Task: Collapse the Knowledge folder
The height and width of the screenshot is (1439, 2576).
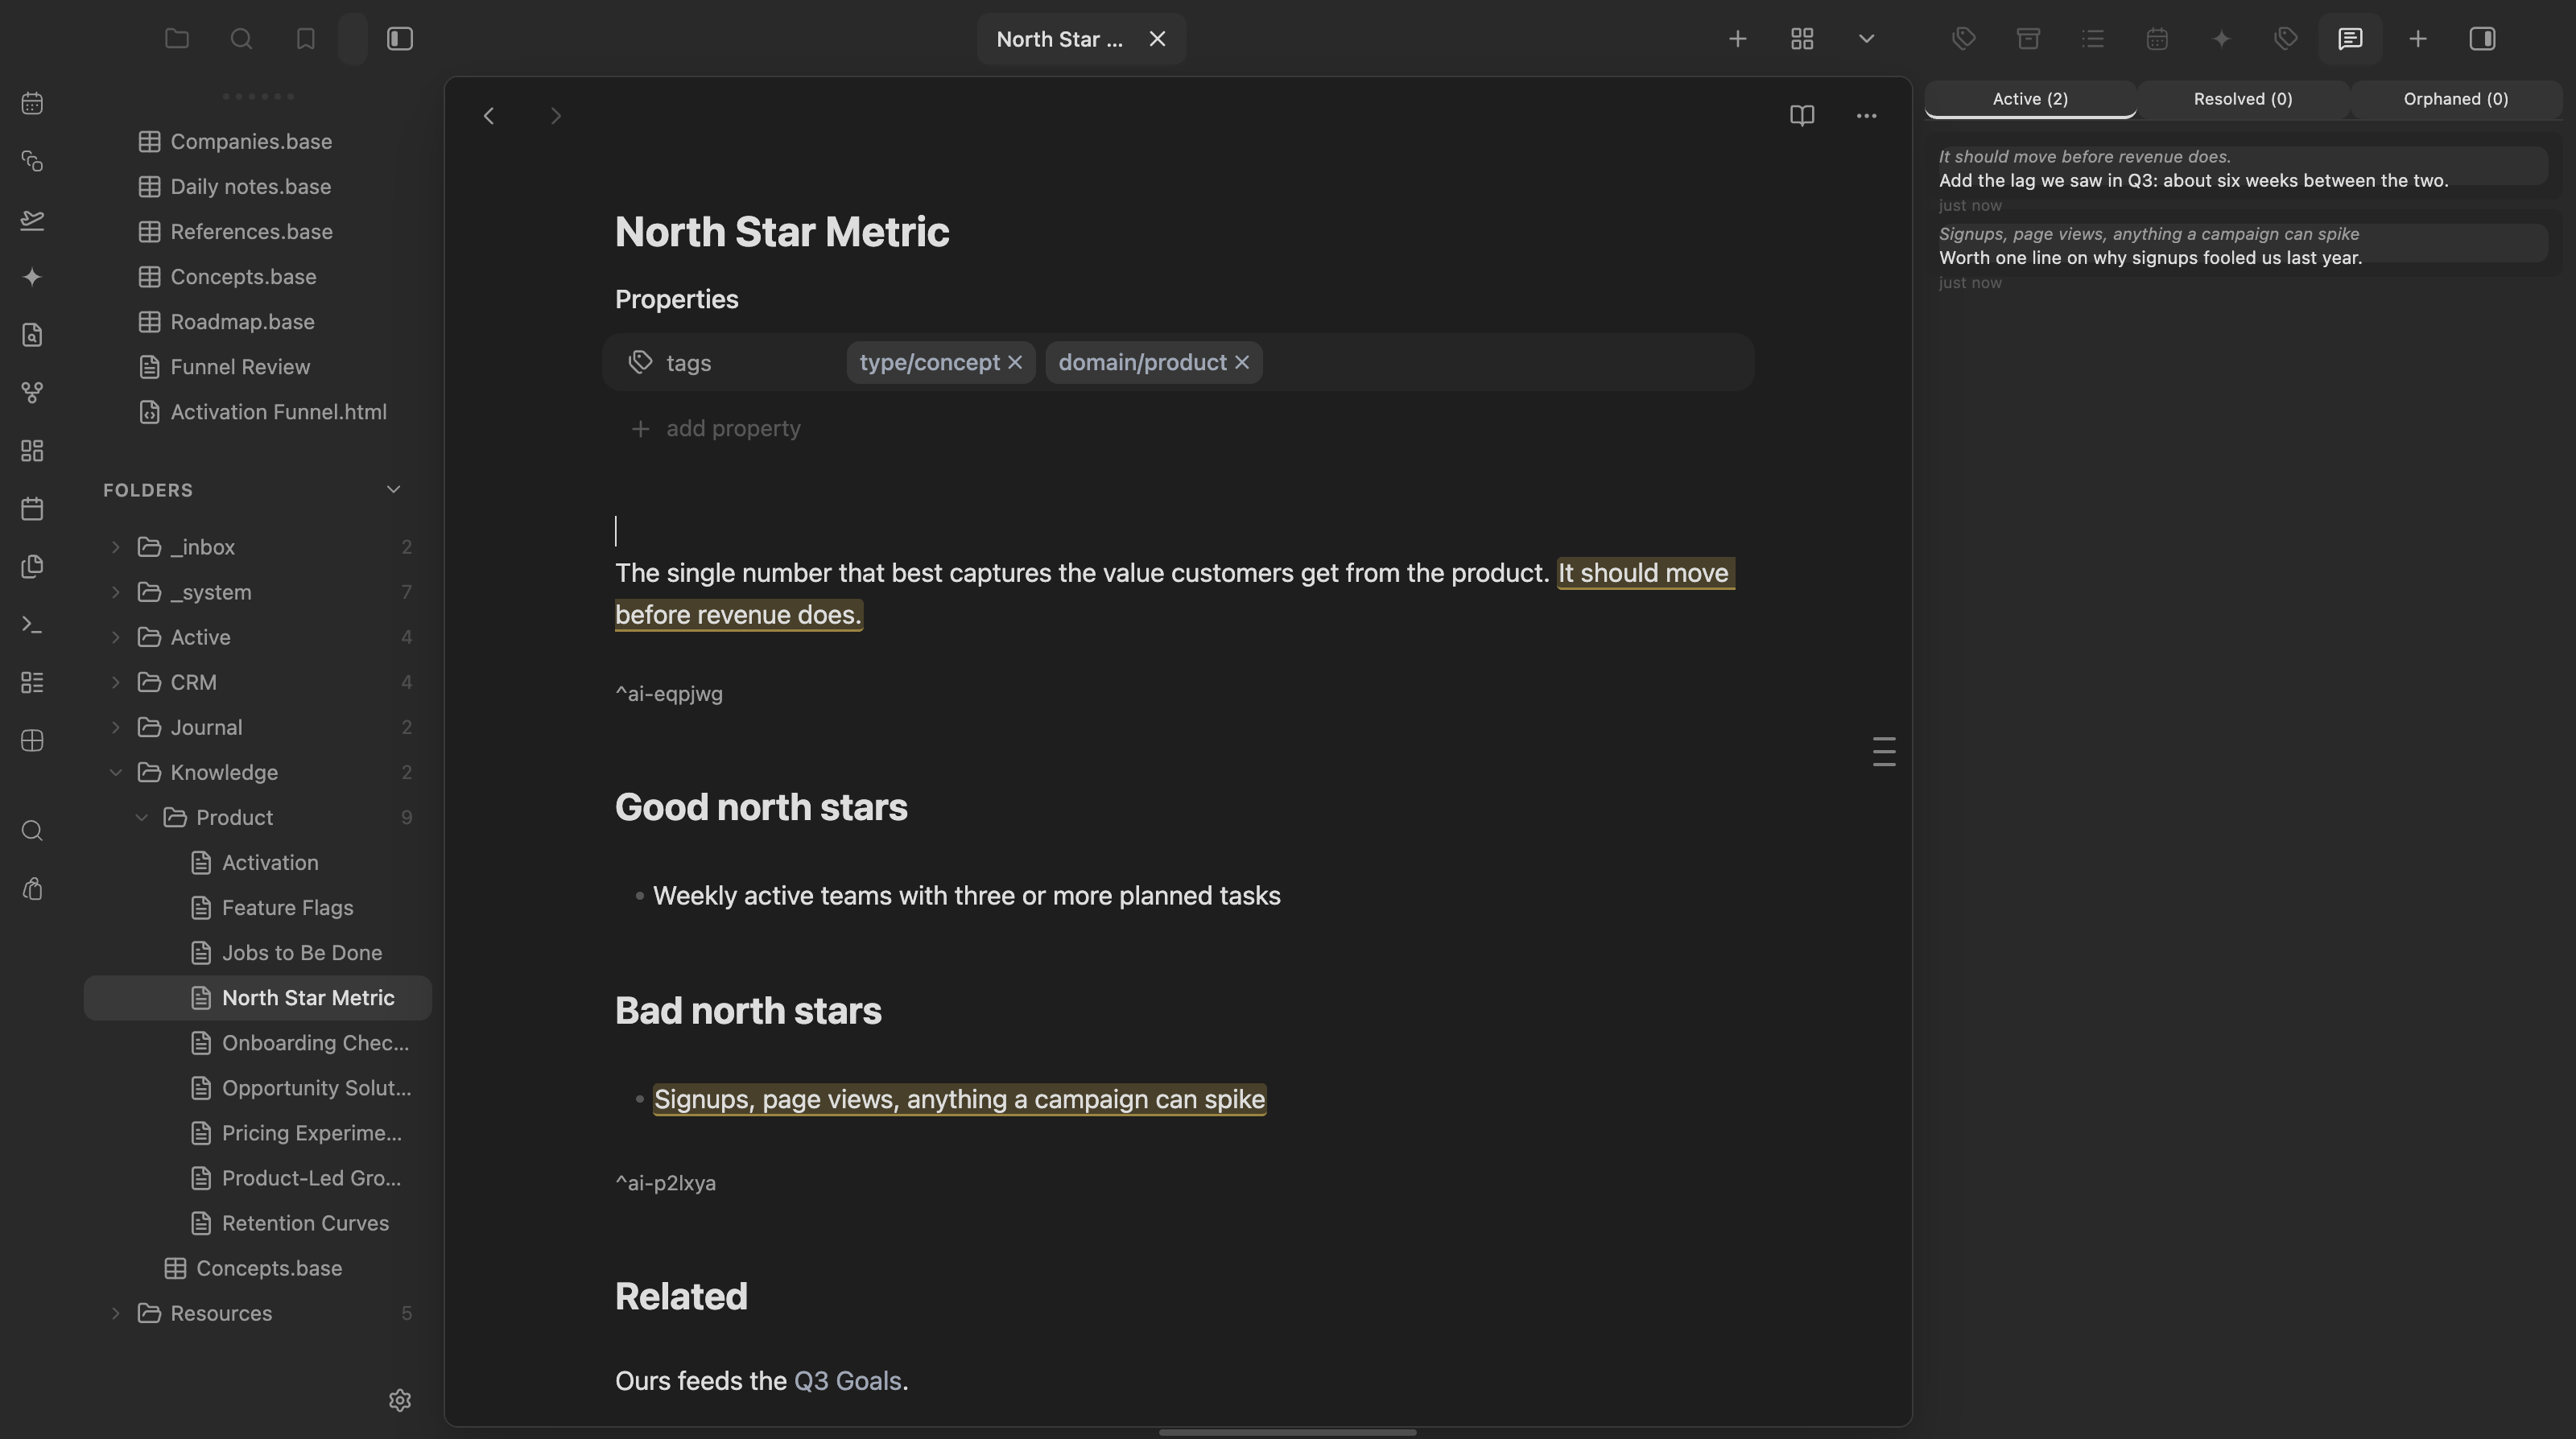Action: (x=115, y=772)
